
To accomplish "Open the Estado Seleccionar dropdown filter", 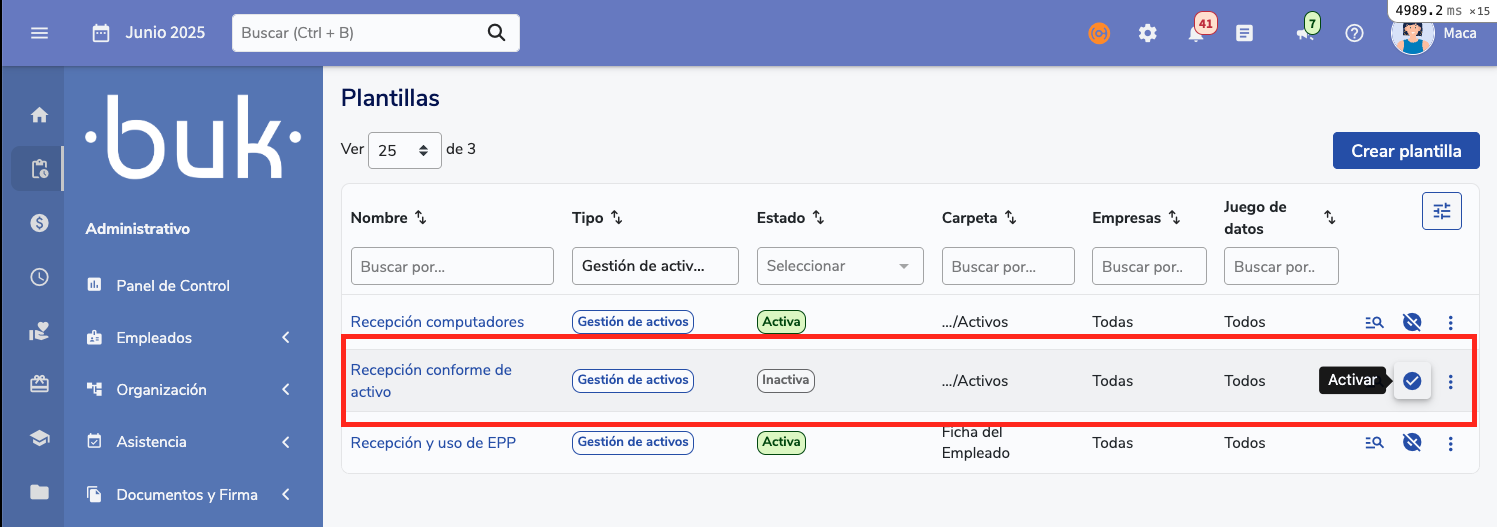I will (839, 266).
